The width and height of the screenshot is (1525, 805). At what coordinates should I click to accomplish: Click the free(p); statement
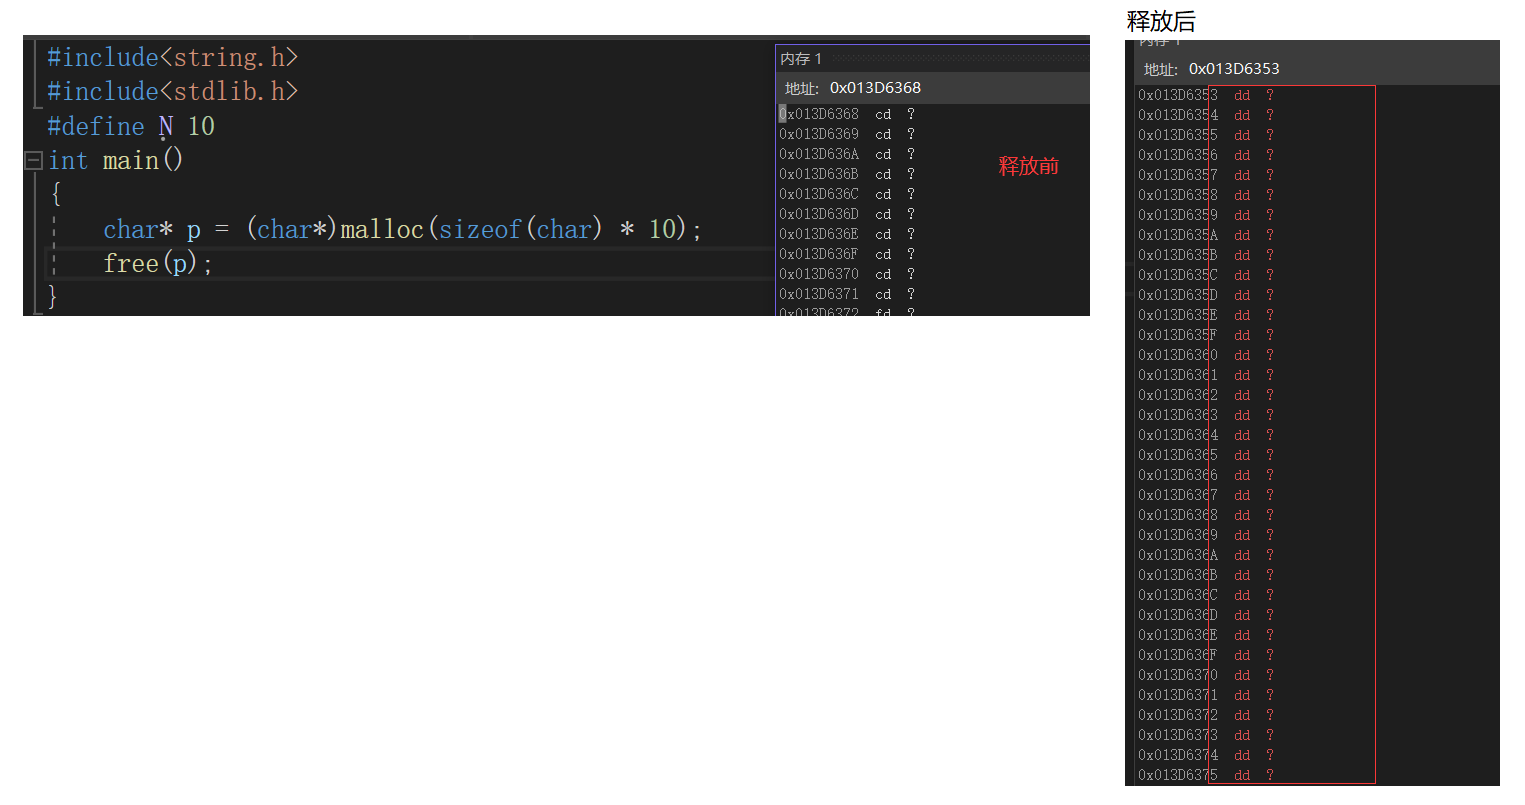[x=158, y=263]
